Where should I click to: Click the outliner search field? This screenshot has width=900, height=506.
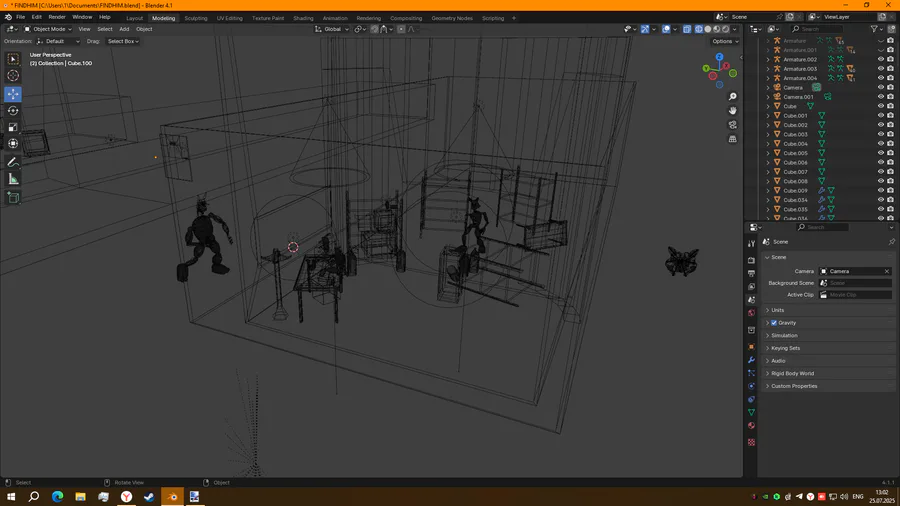pyautogui.click(x=817, y=29)
